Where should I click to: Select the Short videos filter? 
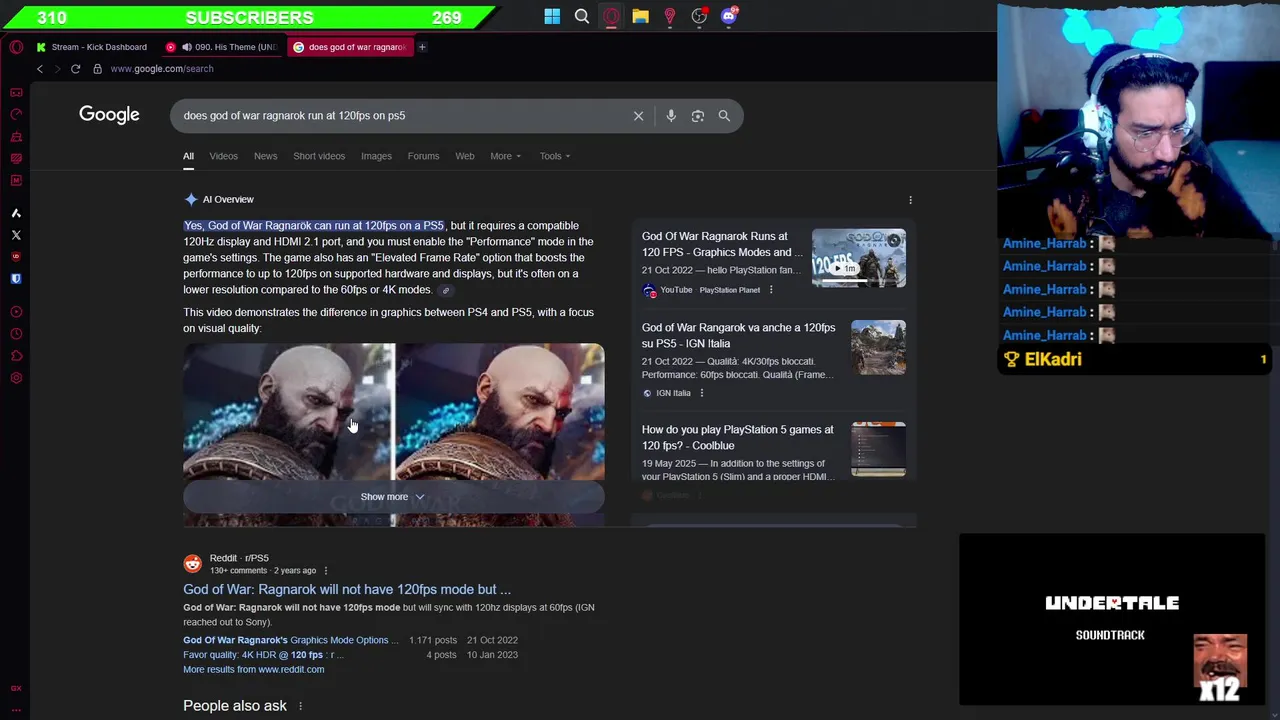click(319, 156)
